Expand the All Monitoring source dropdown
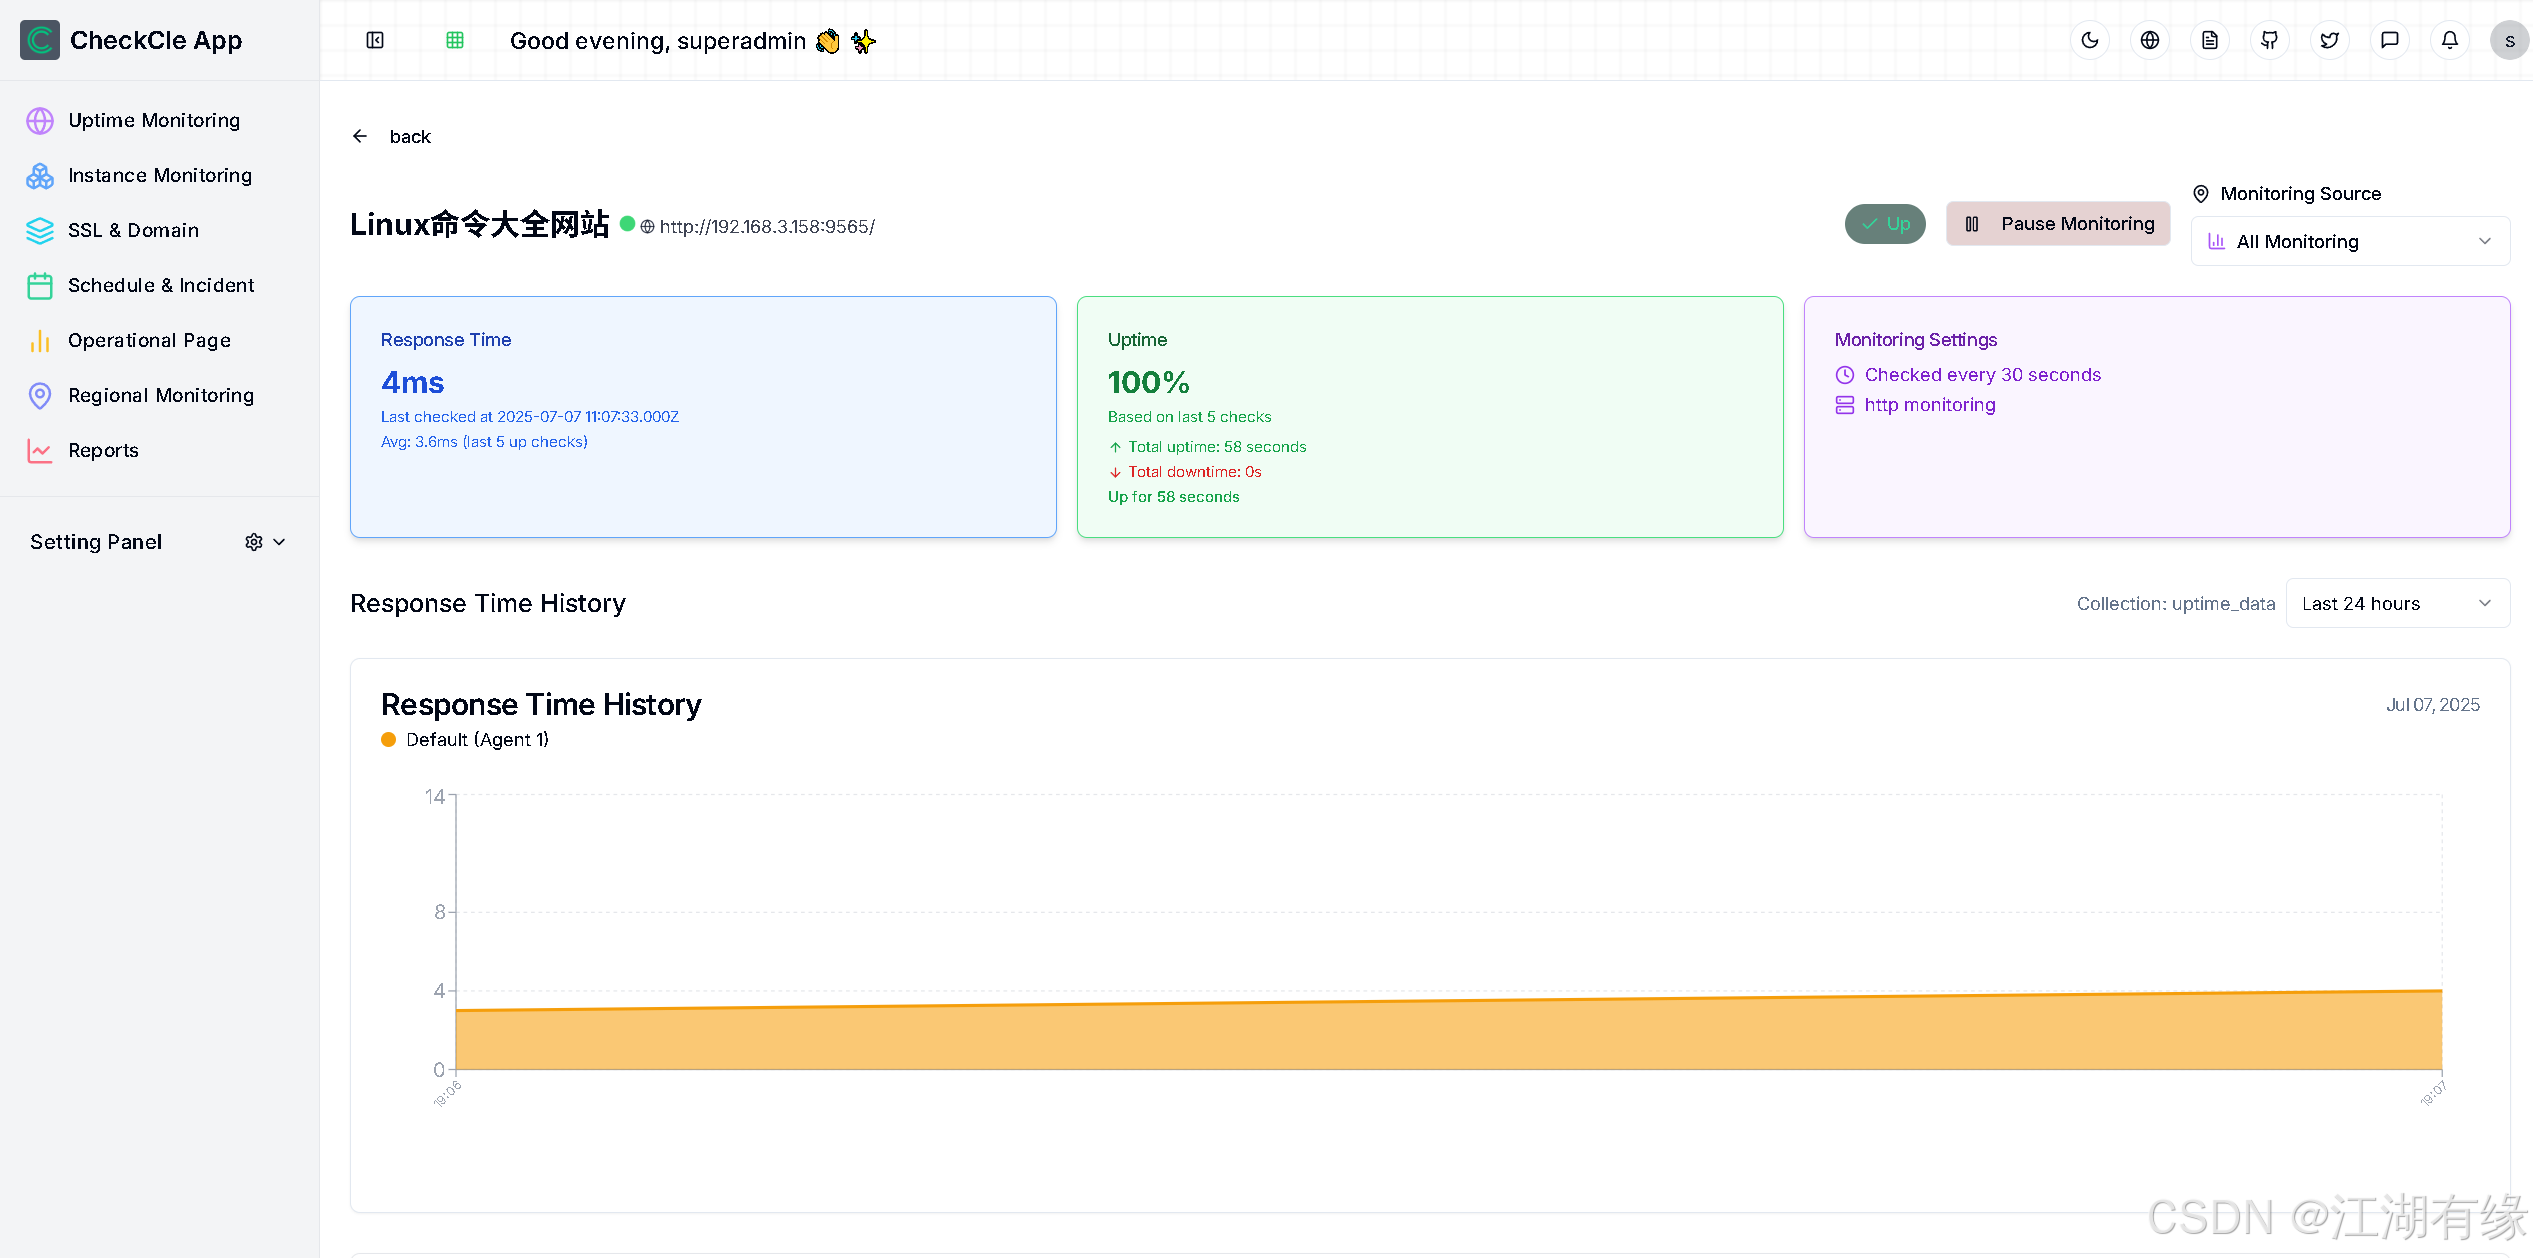The image size is (2533, 1258). click(x=2349, y=241)
